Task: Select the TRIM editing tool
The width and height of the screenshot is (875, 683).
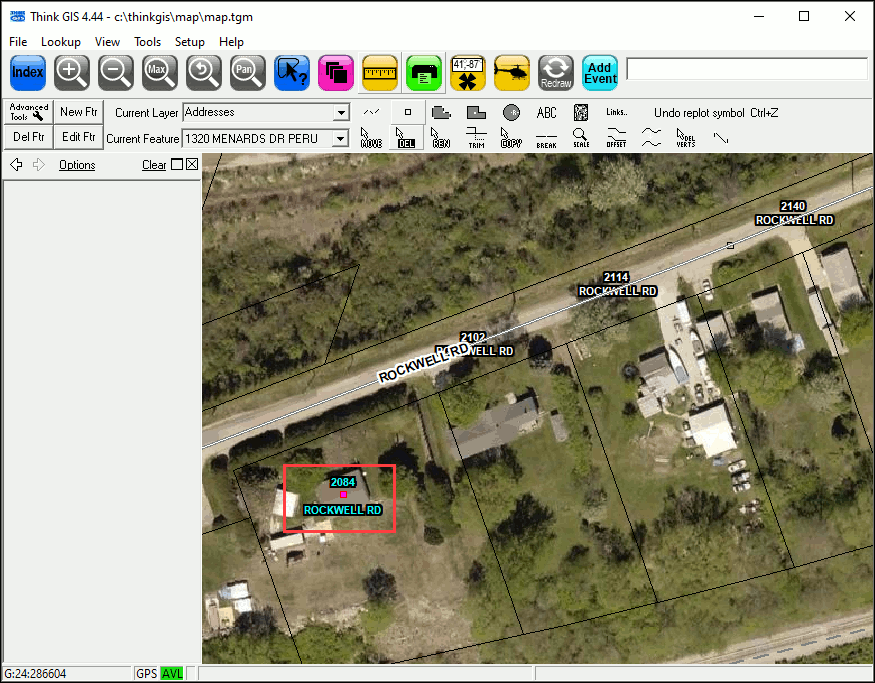Action: point(476,137)
